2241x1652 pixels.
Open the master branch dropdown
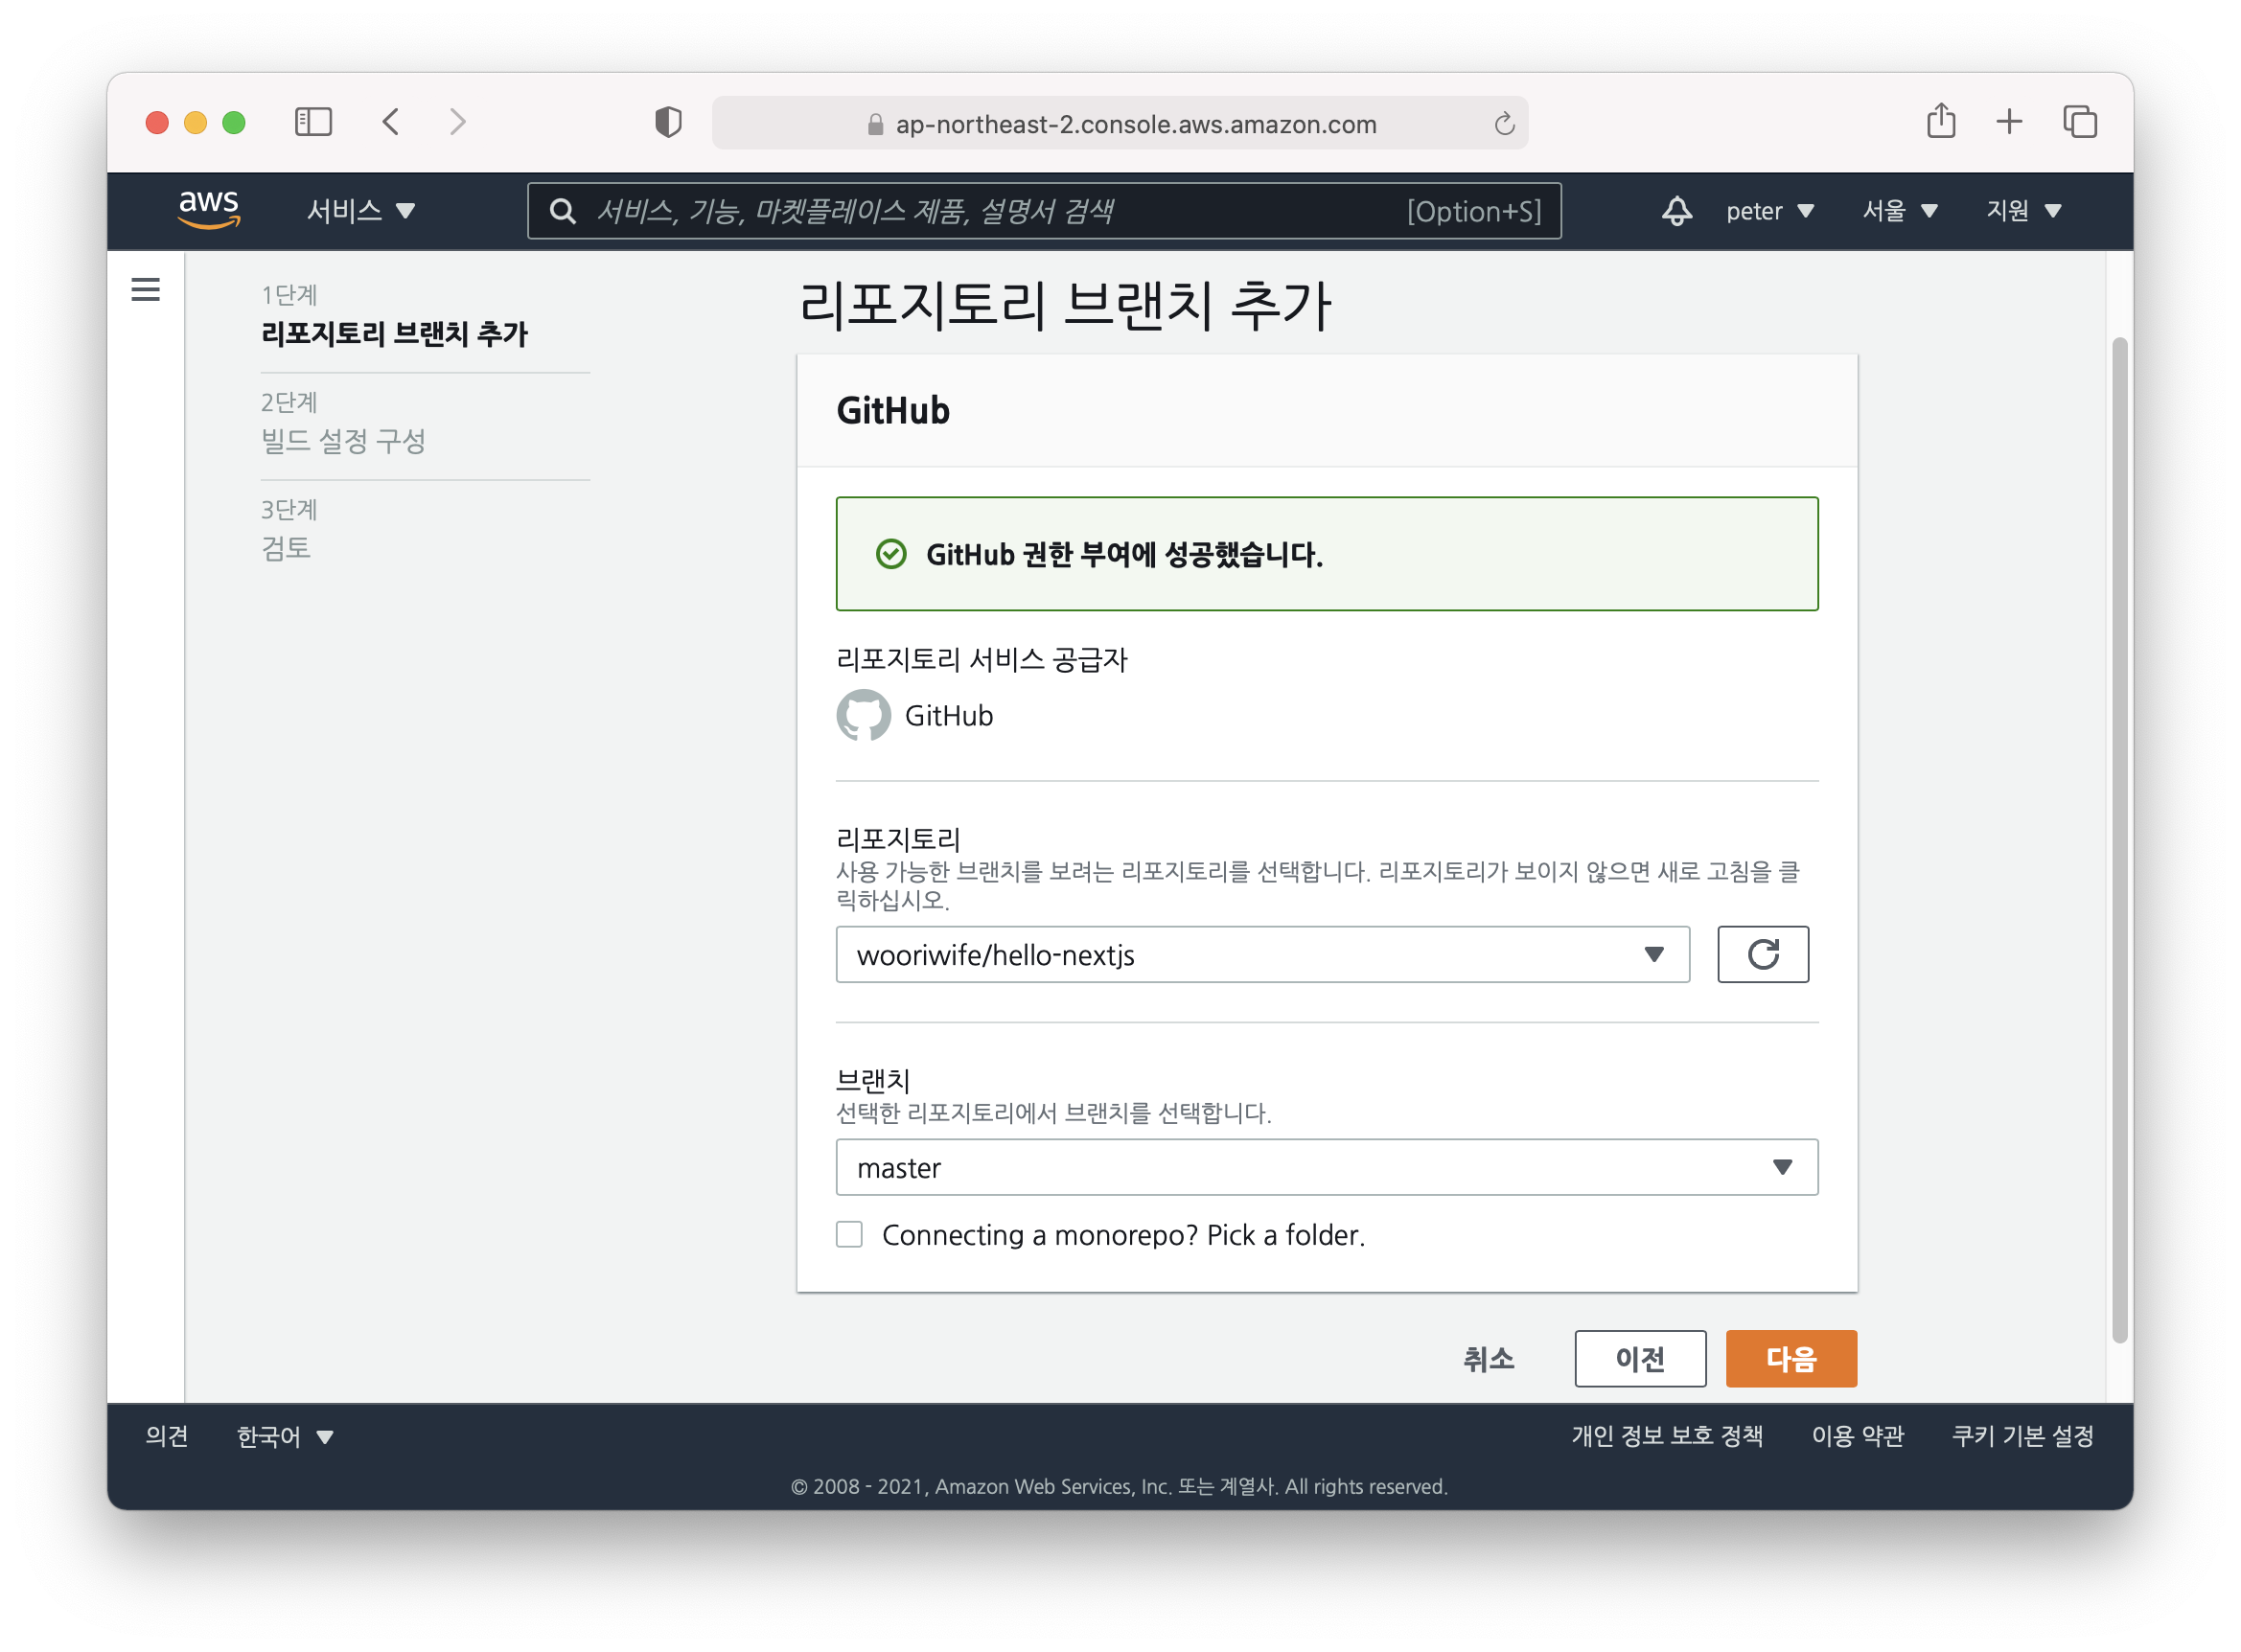coord(1326,1167)
